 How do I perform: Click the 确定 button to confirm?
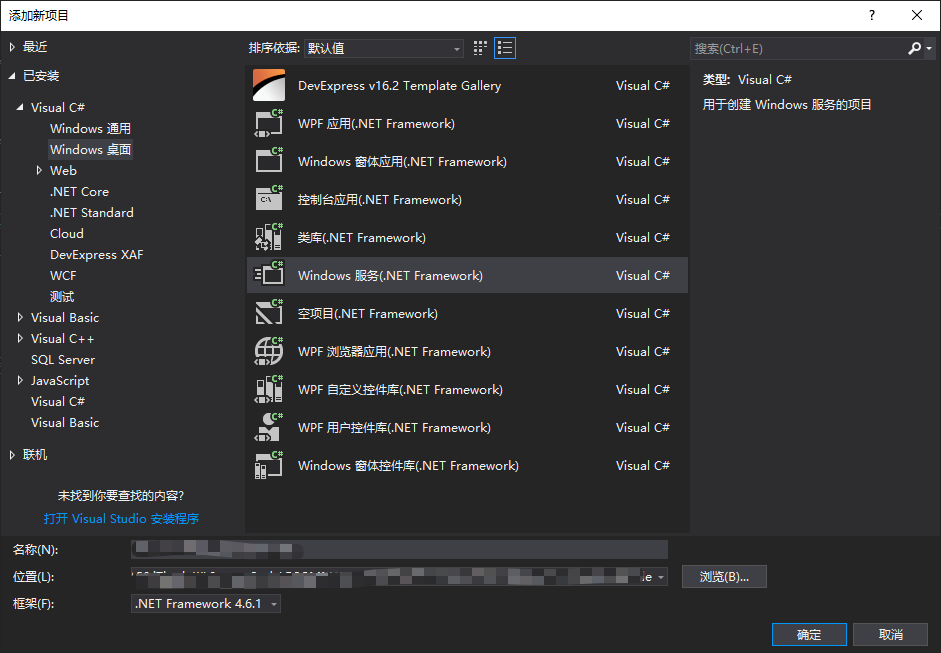(808, 634)
